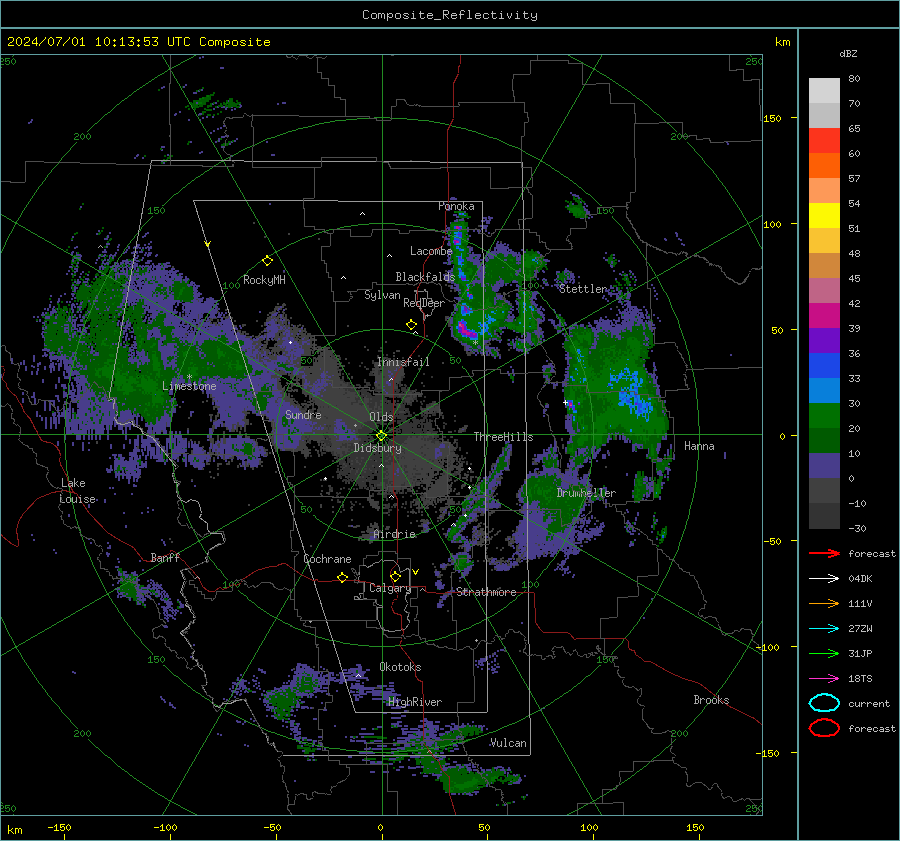The height and width of the screenshot is (841, 900).
Task: Click the Composite_Reflectivity title
Action: tap(450, 15)
